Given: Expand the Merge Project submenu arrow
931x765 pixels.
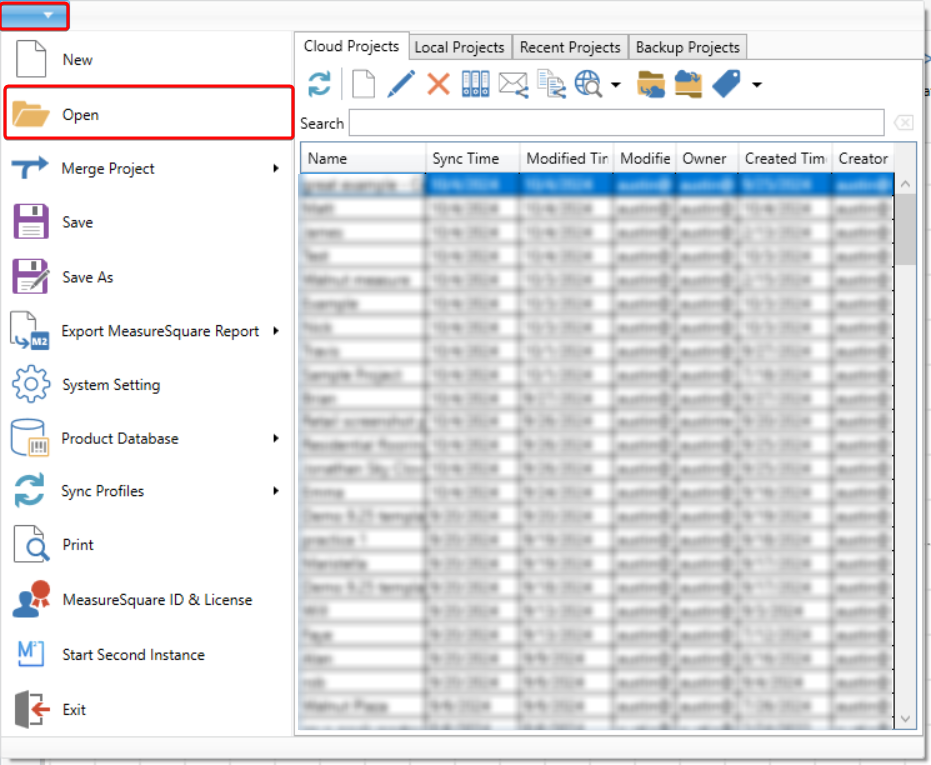Looking at the screenshot, I should click(276, 169).
